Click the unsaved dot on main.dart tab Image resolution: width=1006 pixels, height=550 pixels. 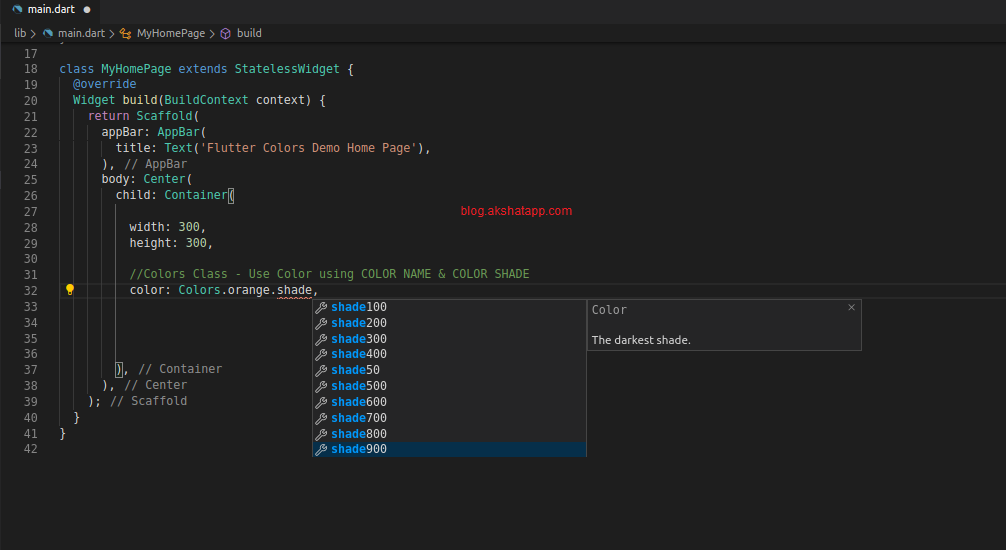tap(87, 9)
